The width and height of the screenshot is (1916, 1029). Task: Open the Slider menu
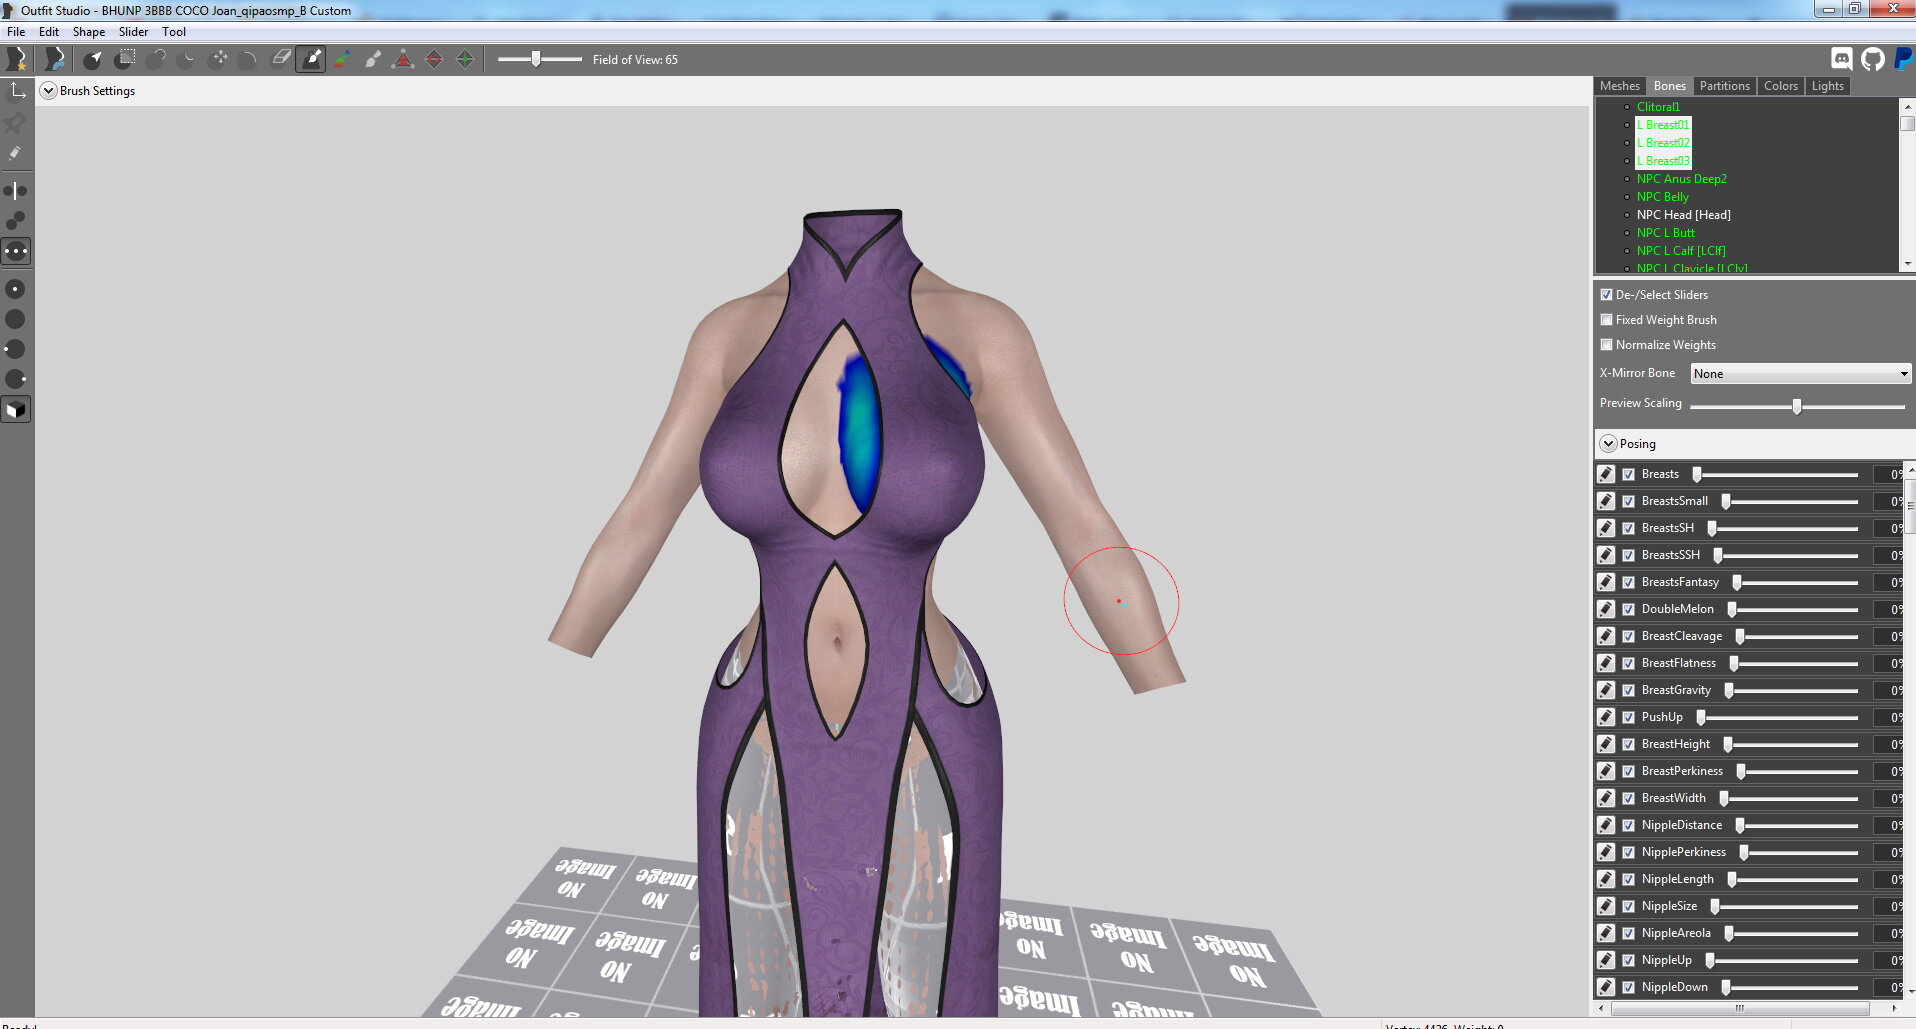tap(133, 32)
